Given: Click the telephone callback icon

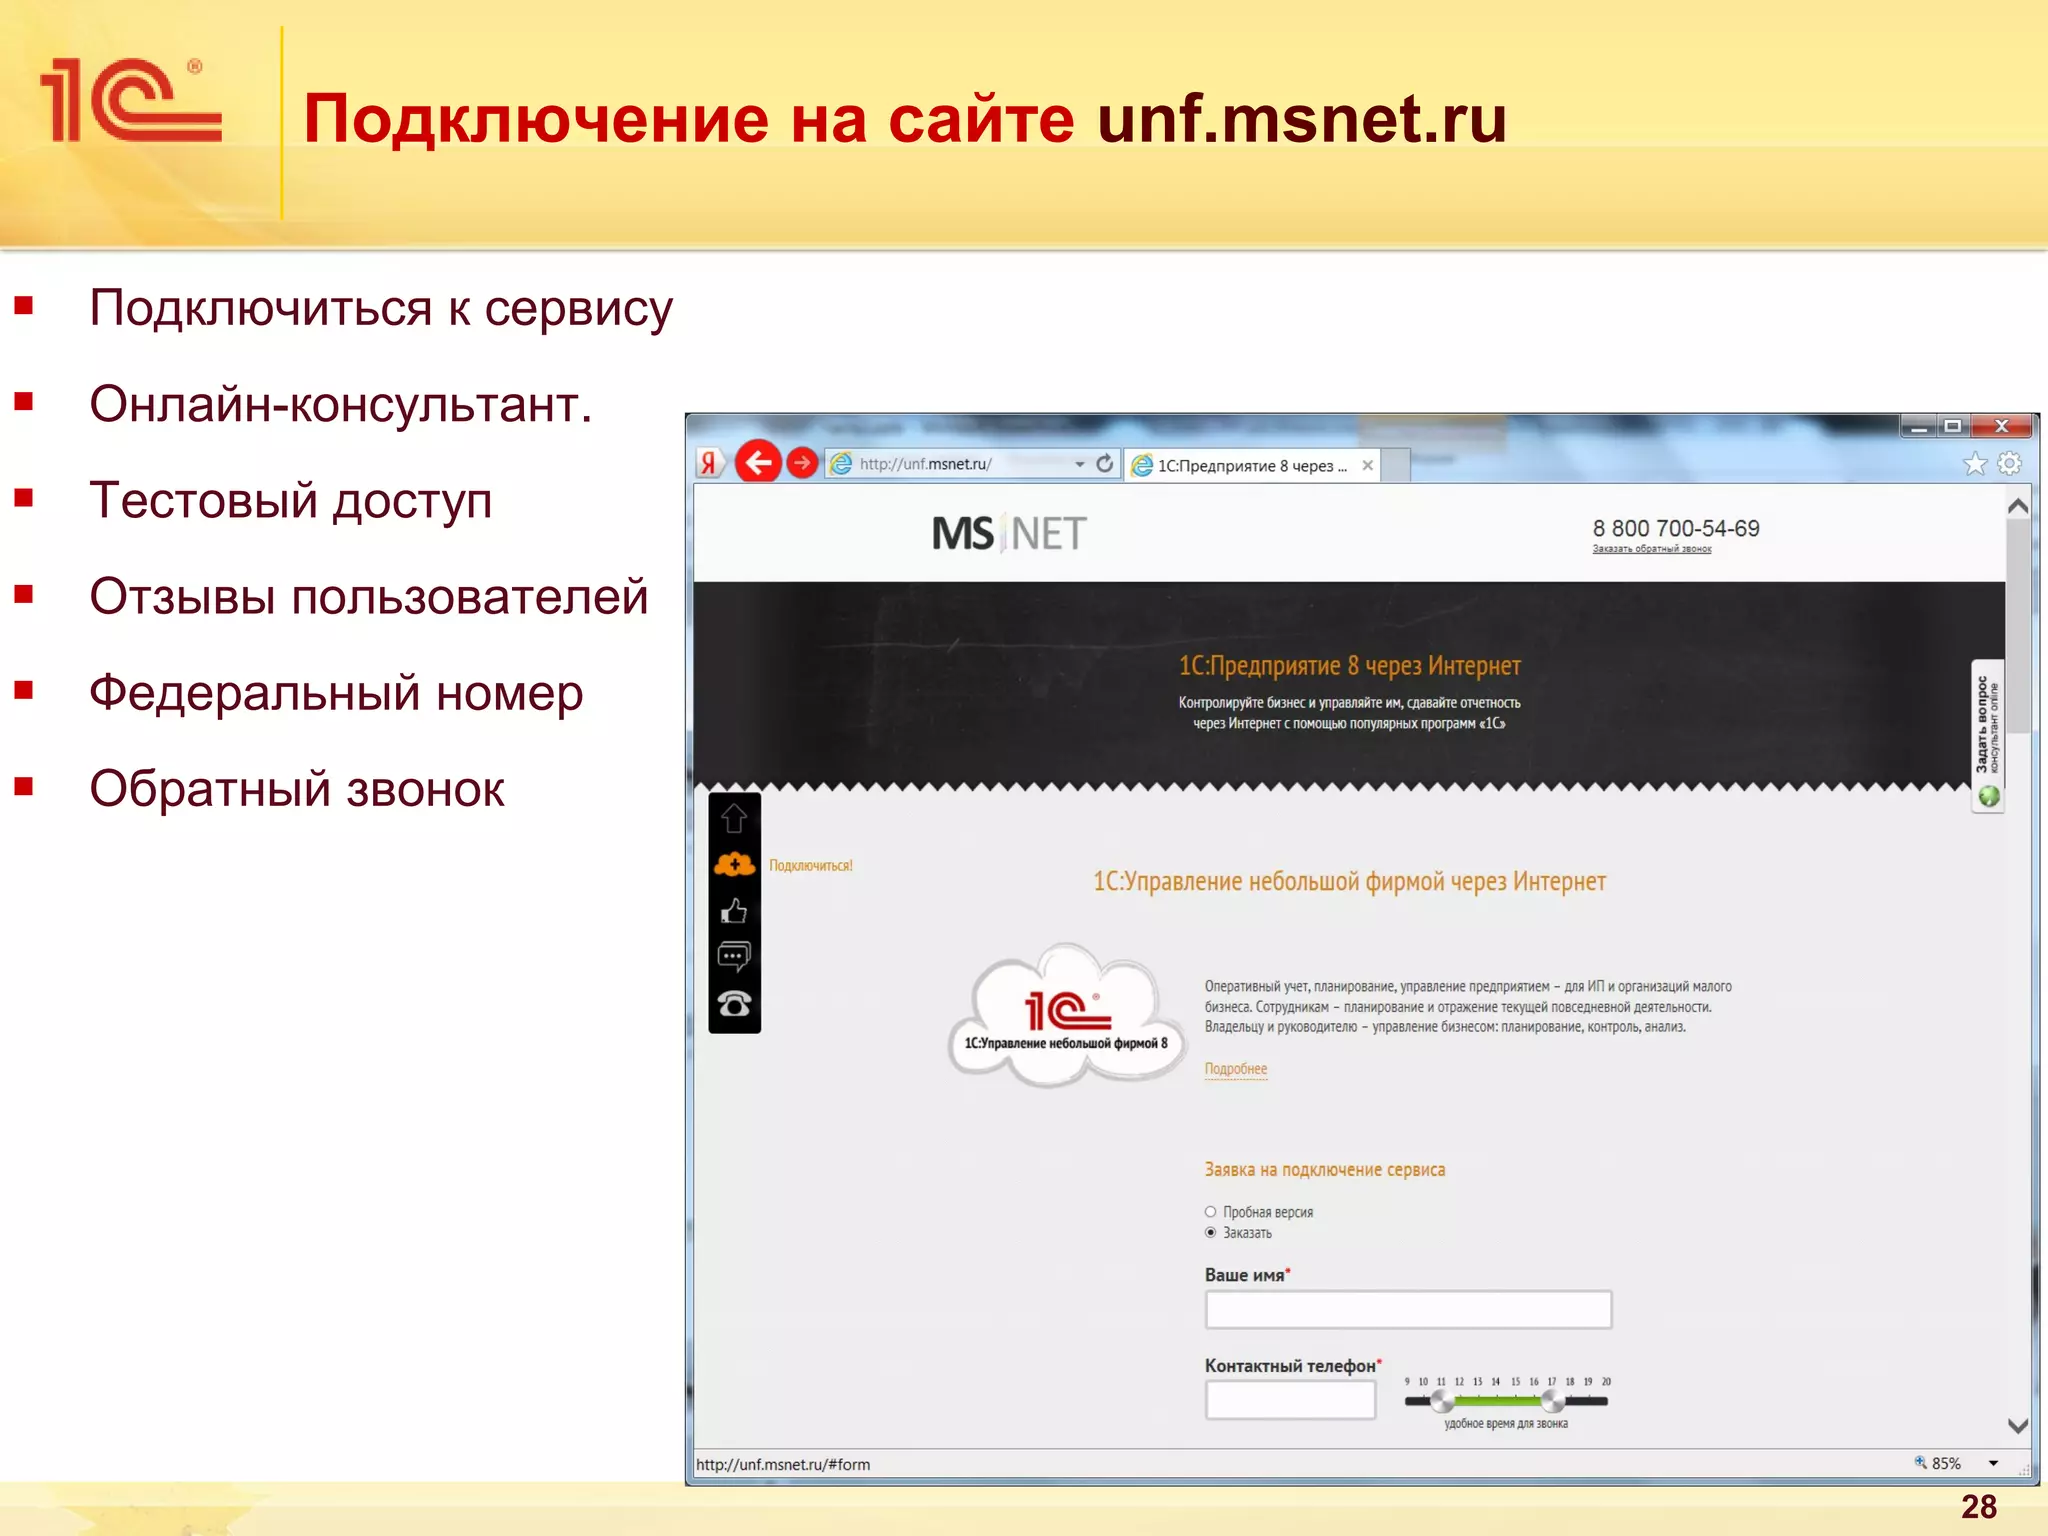Looking at the screenshot, I should (x=734, y=1004).
